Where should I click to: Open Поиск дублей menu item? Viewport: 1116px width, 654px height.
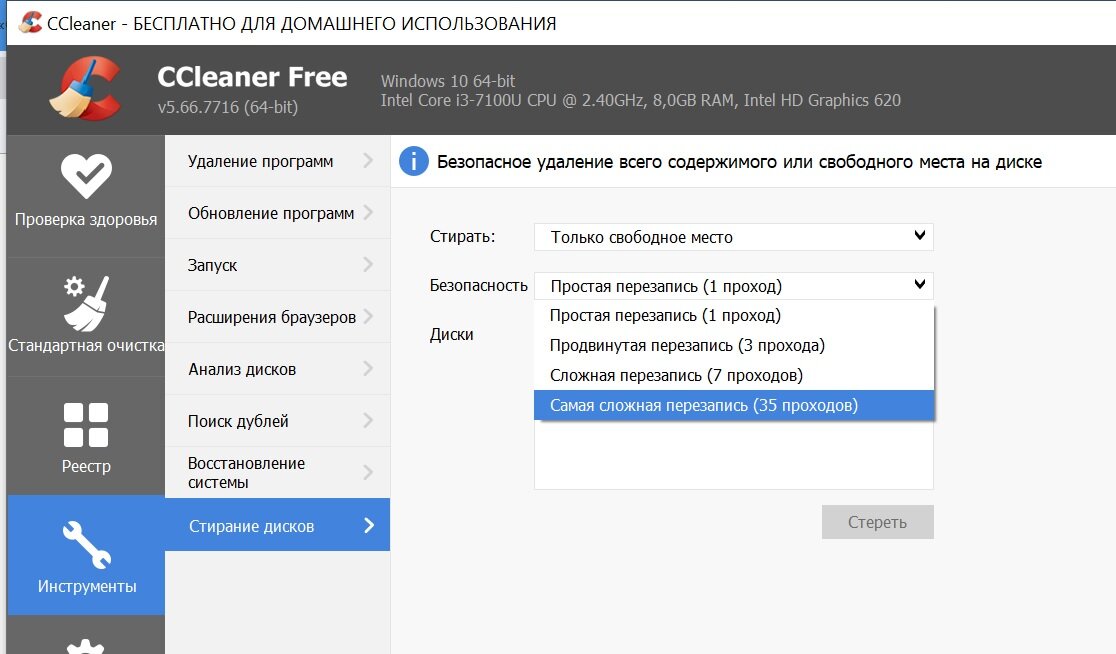(x=277, y=421)
